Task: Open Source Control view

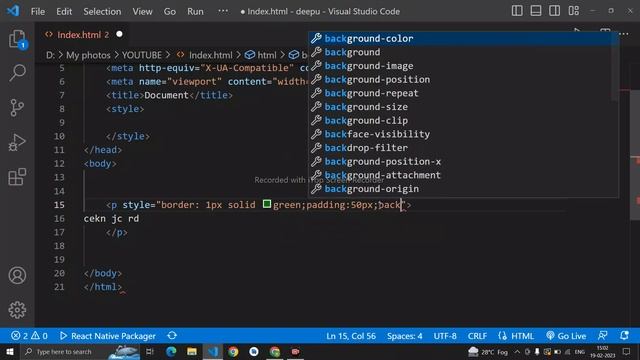Action: pyautogui.click(x=17, y=108)
